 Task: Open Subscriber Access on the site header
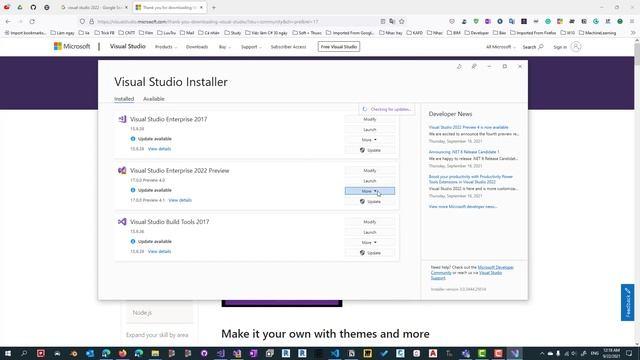288,47
